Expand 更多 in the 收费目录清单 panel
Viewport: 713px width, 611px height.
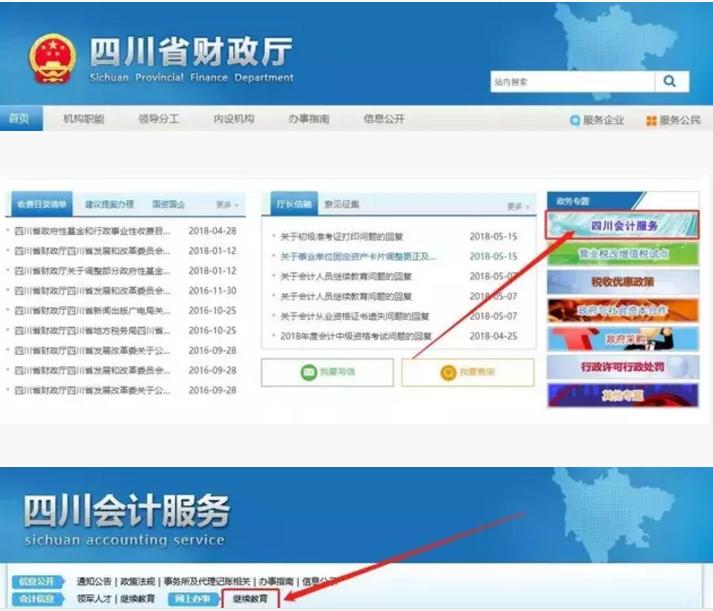228,205
